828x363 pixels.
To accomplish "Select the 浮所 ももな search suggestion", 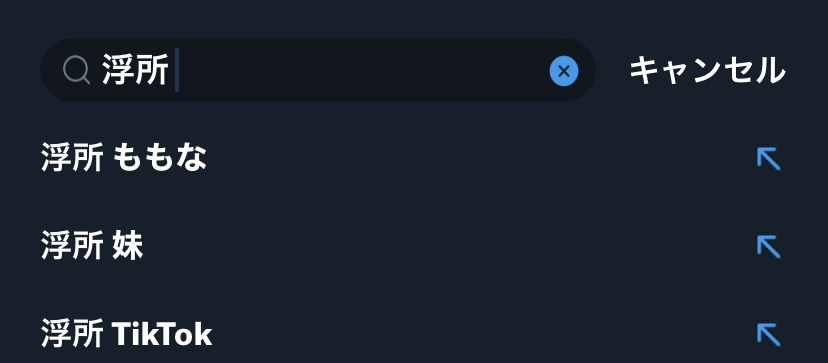I will coord(414,159).
